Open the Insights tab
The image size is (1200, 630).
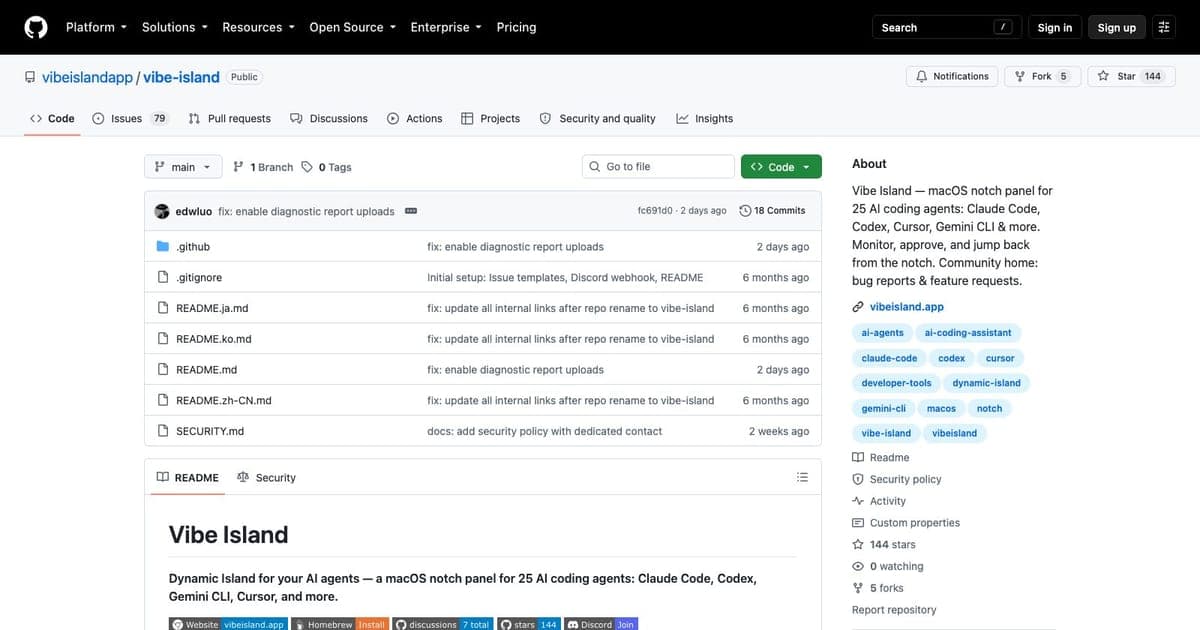pos(705,118)
